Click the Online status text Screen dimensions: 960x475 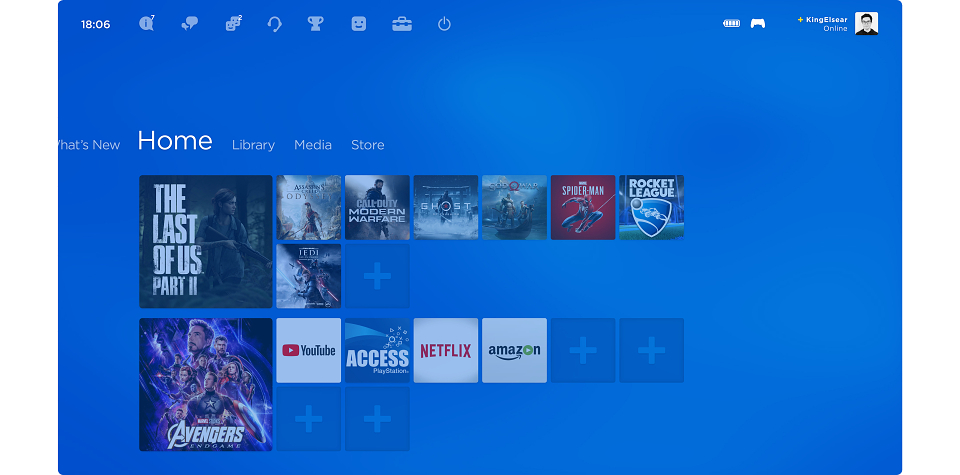(835, 29)
